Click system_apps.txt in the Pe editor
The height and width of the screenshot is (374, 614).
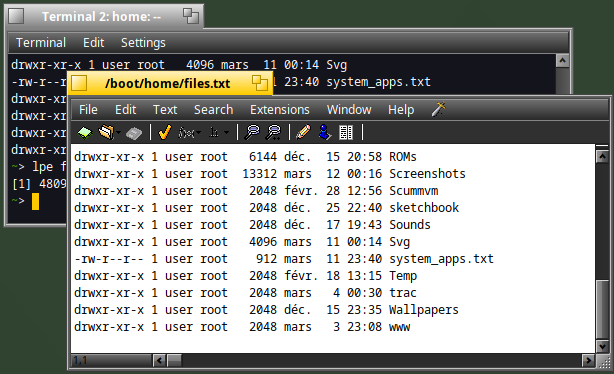coord(441,259)
